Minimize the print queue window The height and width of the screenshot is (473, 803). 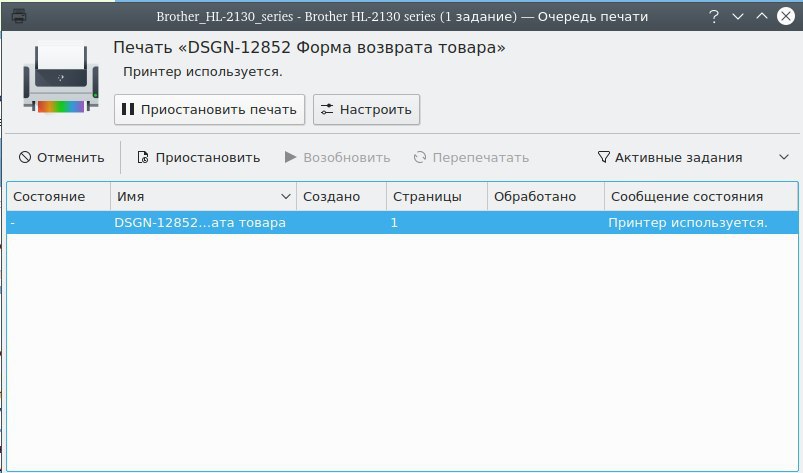[737, 16]
